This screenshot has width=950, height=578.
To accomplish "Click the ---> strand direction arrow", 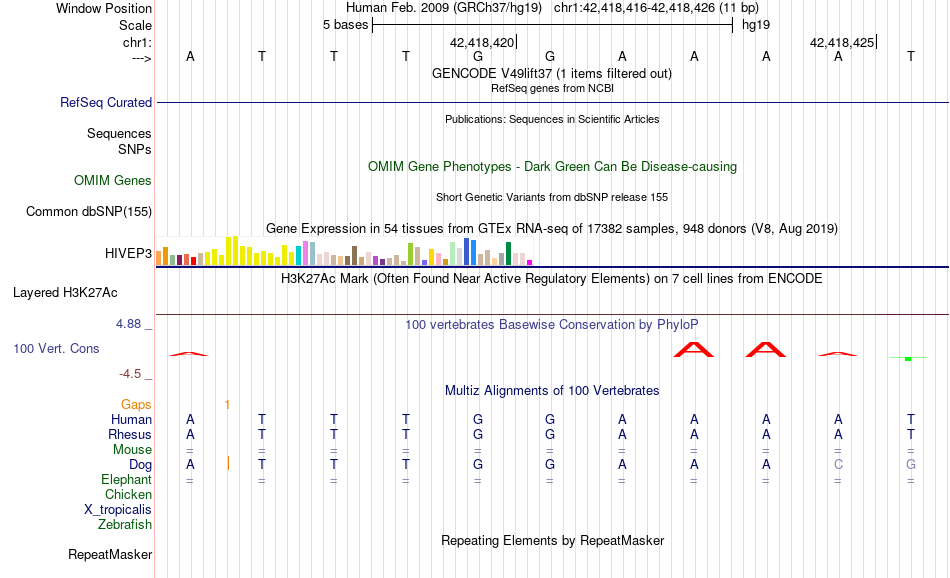I will point(141,59).
